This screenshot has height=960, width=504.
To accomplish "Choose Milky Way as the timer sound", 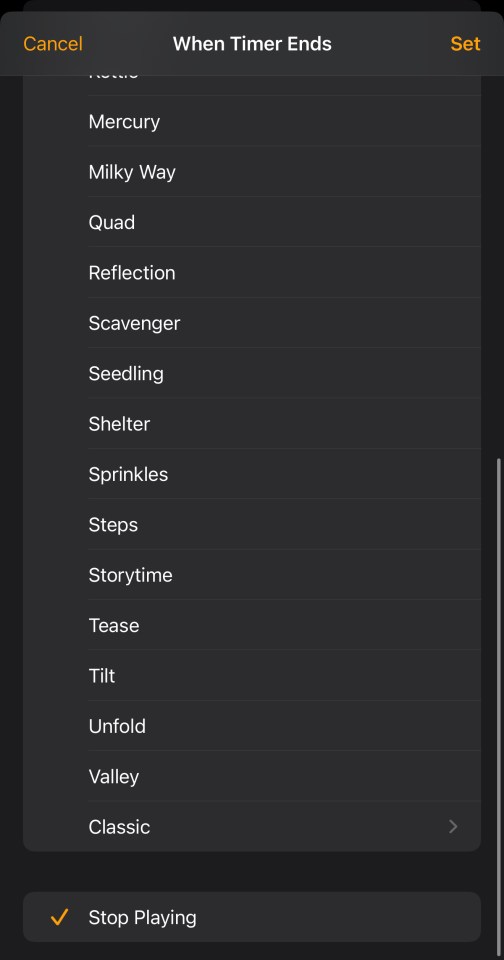I will [252, 172].
